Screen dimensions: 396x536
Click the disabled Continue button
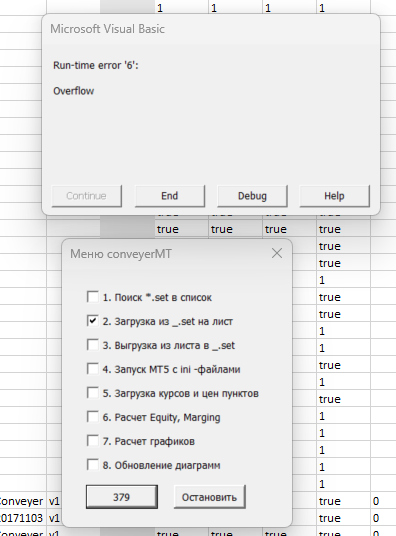tap(87, 196)
